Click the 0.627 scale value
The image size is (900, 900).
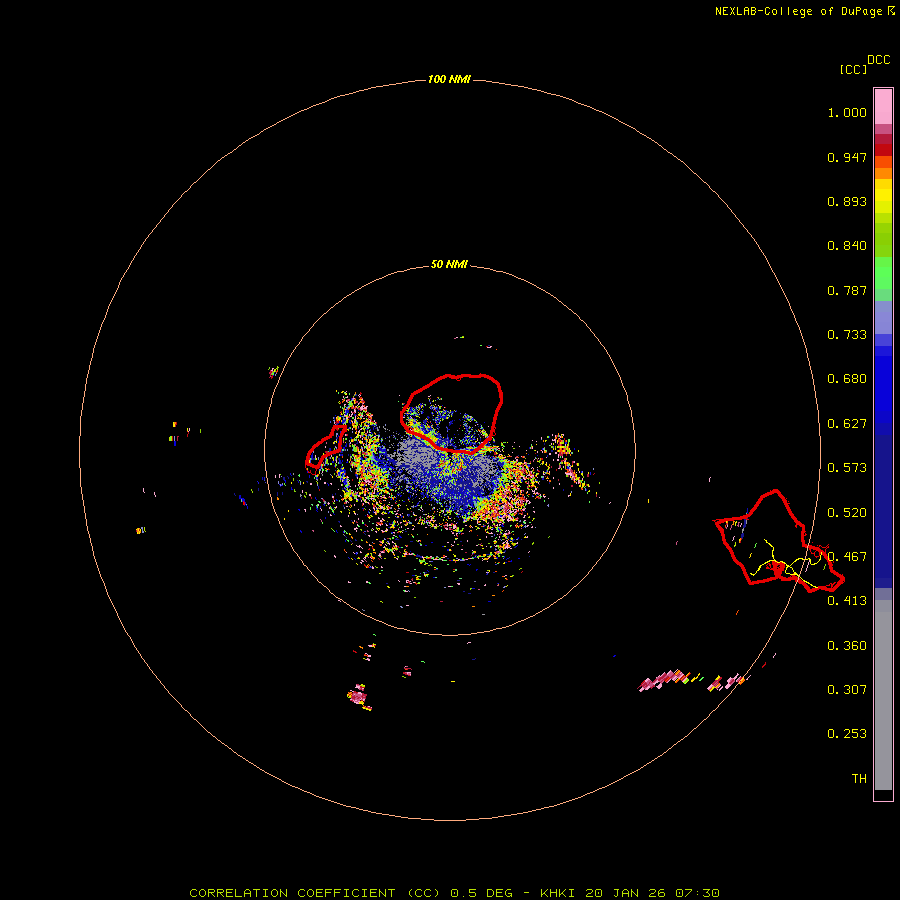[847, 424]
